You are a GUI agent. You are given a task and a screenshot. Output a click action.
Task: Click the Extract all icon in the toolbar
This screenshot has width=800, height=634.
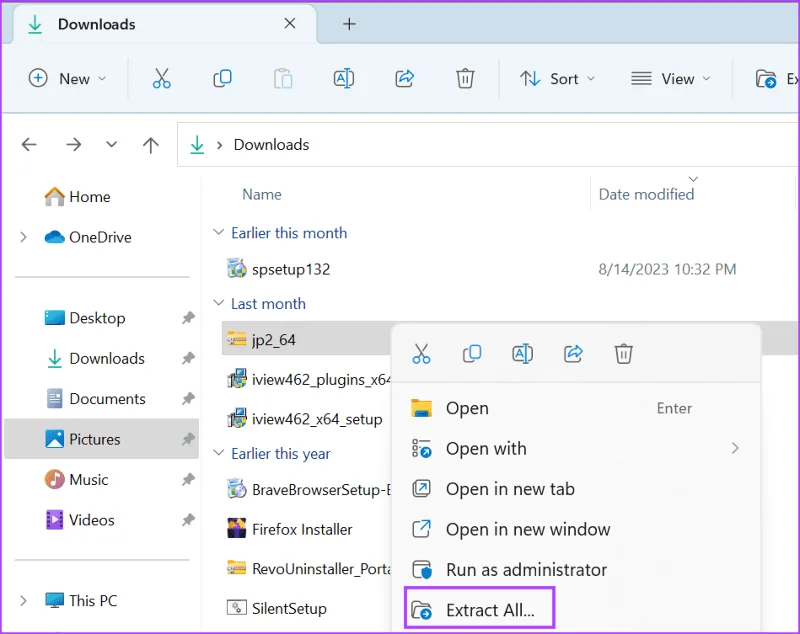coord(765,79)
